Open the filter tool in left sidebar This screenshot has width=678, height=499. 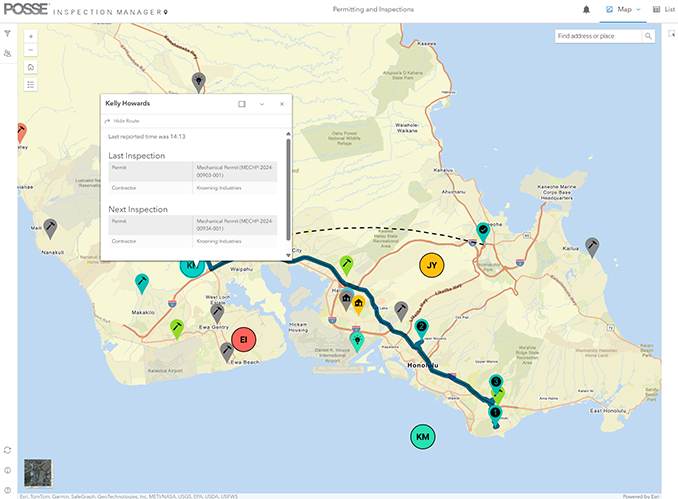7,34
